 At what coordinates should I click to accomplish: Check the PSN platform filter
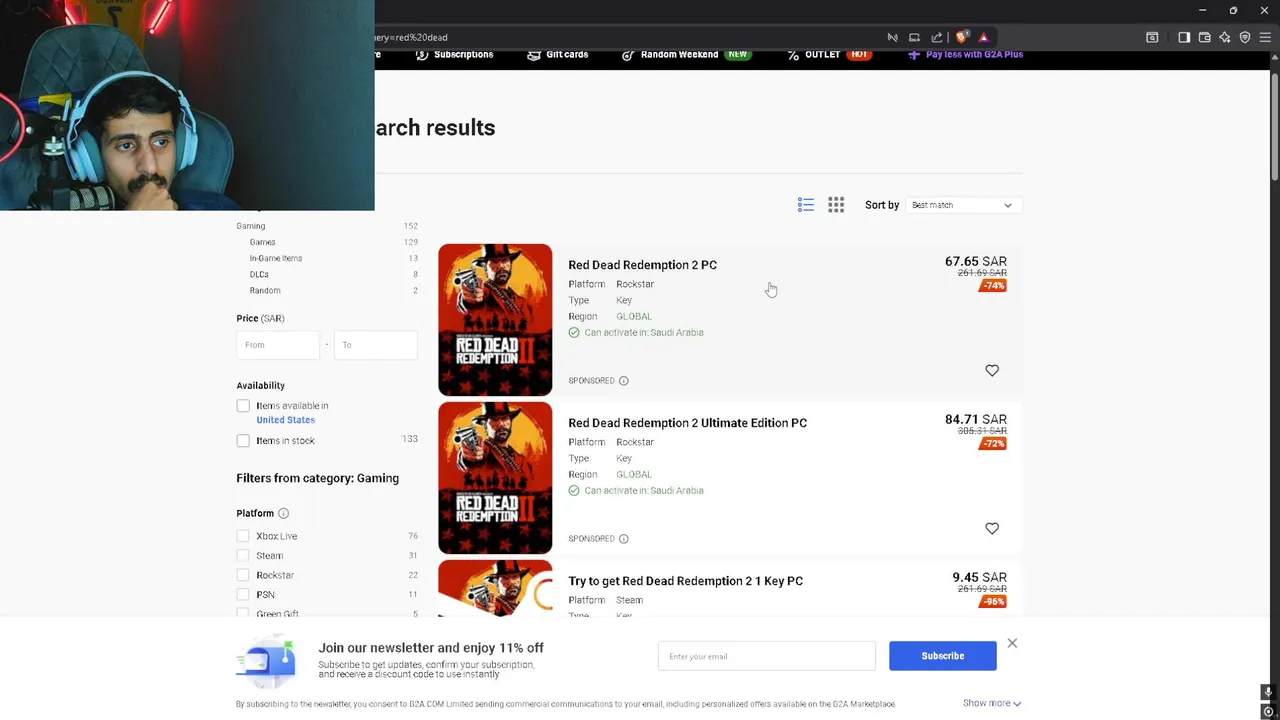[243, 595]
